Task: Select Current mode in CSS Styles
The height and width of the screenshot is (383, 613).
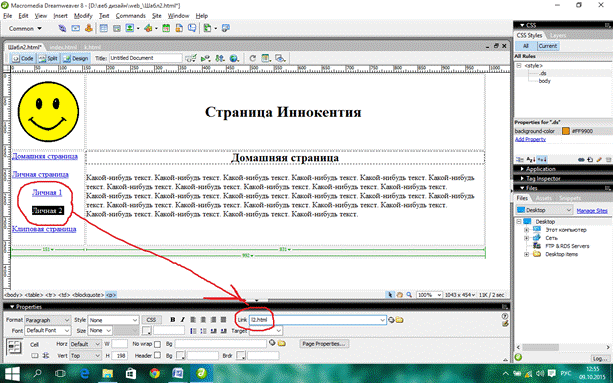Action: click(x=548, y=46)
